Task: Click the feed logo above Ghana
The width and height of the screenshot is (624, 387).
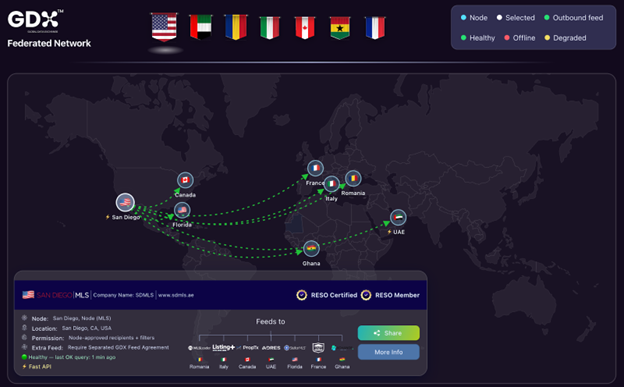Action: coord(342,348)
